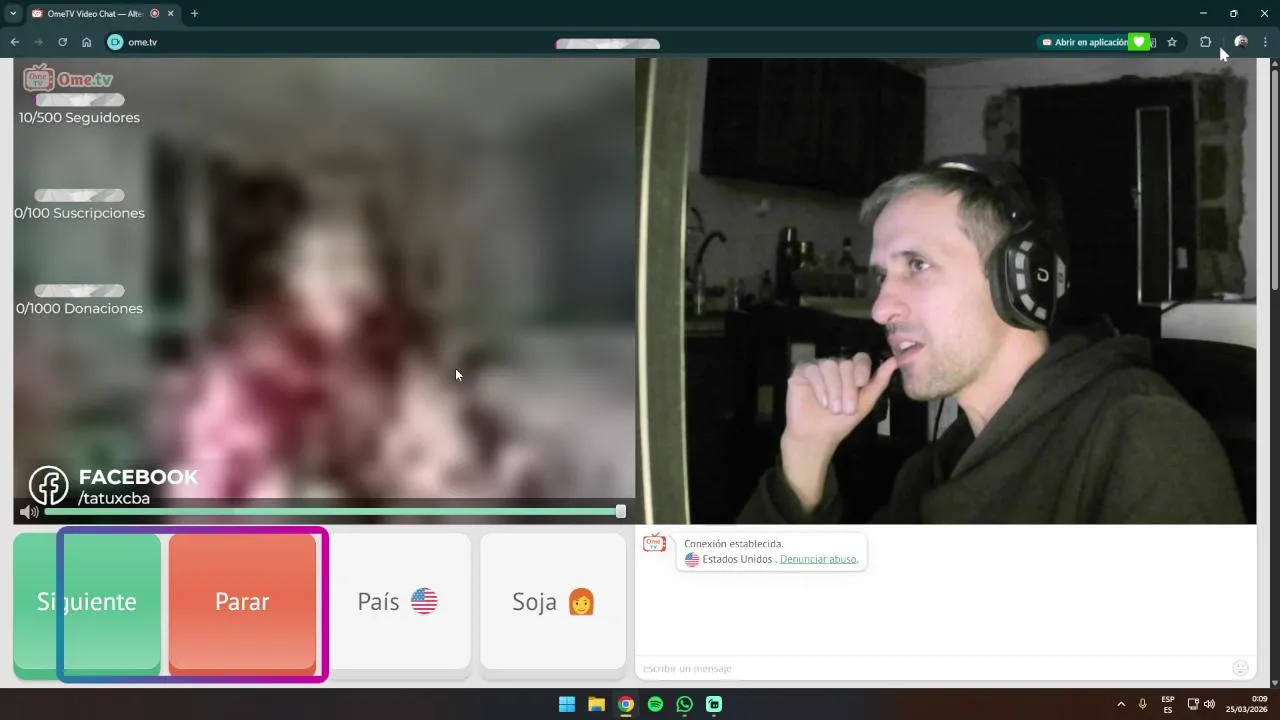Click the 10/500 Seguidores text
The image size is (1280, 720).
coord(79,117)
